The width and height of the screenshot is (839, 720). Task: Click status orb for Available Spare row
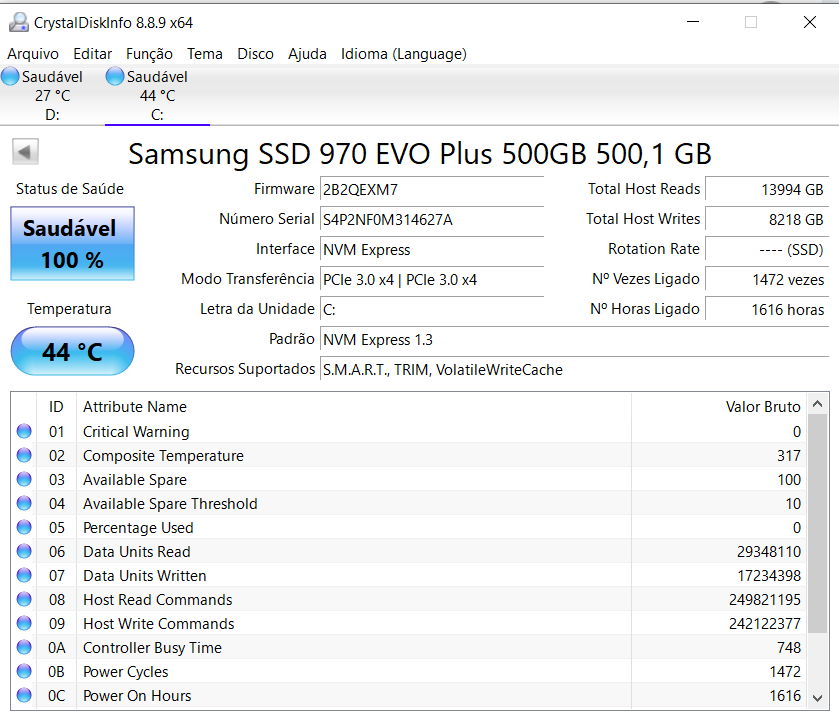pyautogui.click(x=24, y=479)
